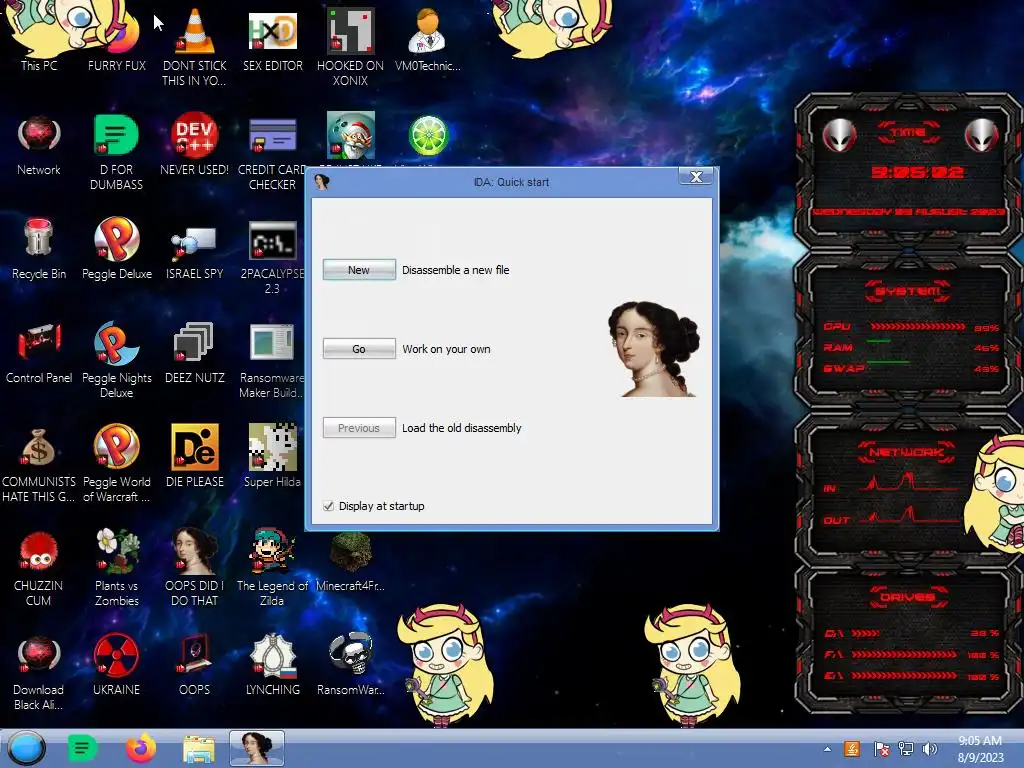Close the IDA Quick start dialog
Screen dimensions: 1024x768
[696, 176]
